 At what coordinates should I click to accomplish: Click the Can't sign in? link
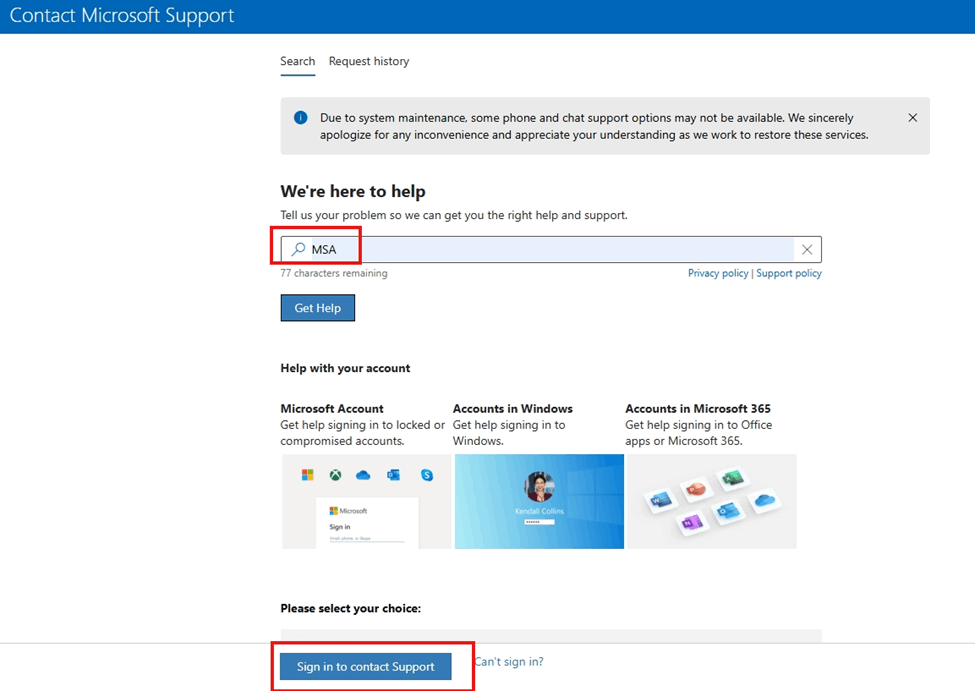pyautogui.click(x=509, y=661)
